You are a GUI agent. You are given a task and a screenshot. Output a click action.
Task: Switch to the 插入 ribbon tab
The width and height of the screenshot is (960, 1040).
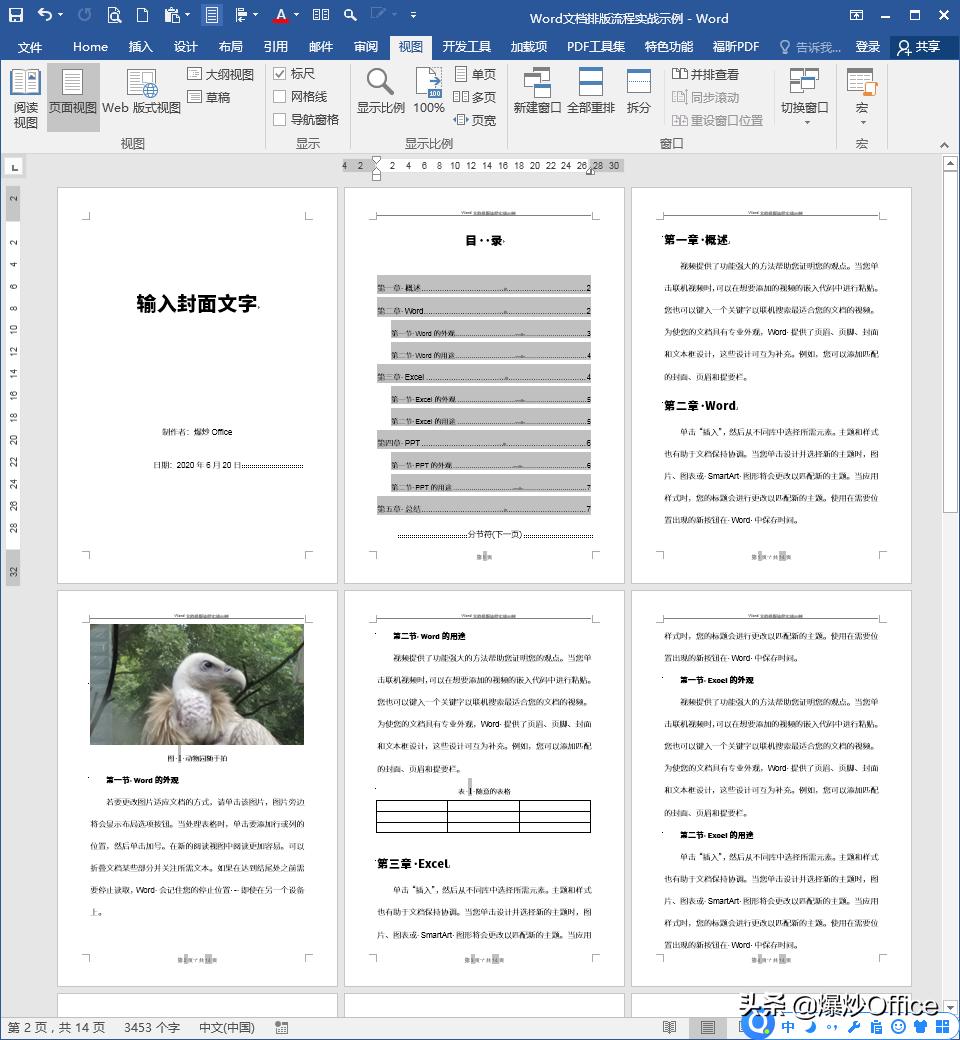click(140, 46)
